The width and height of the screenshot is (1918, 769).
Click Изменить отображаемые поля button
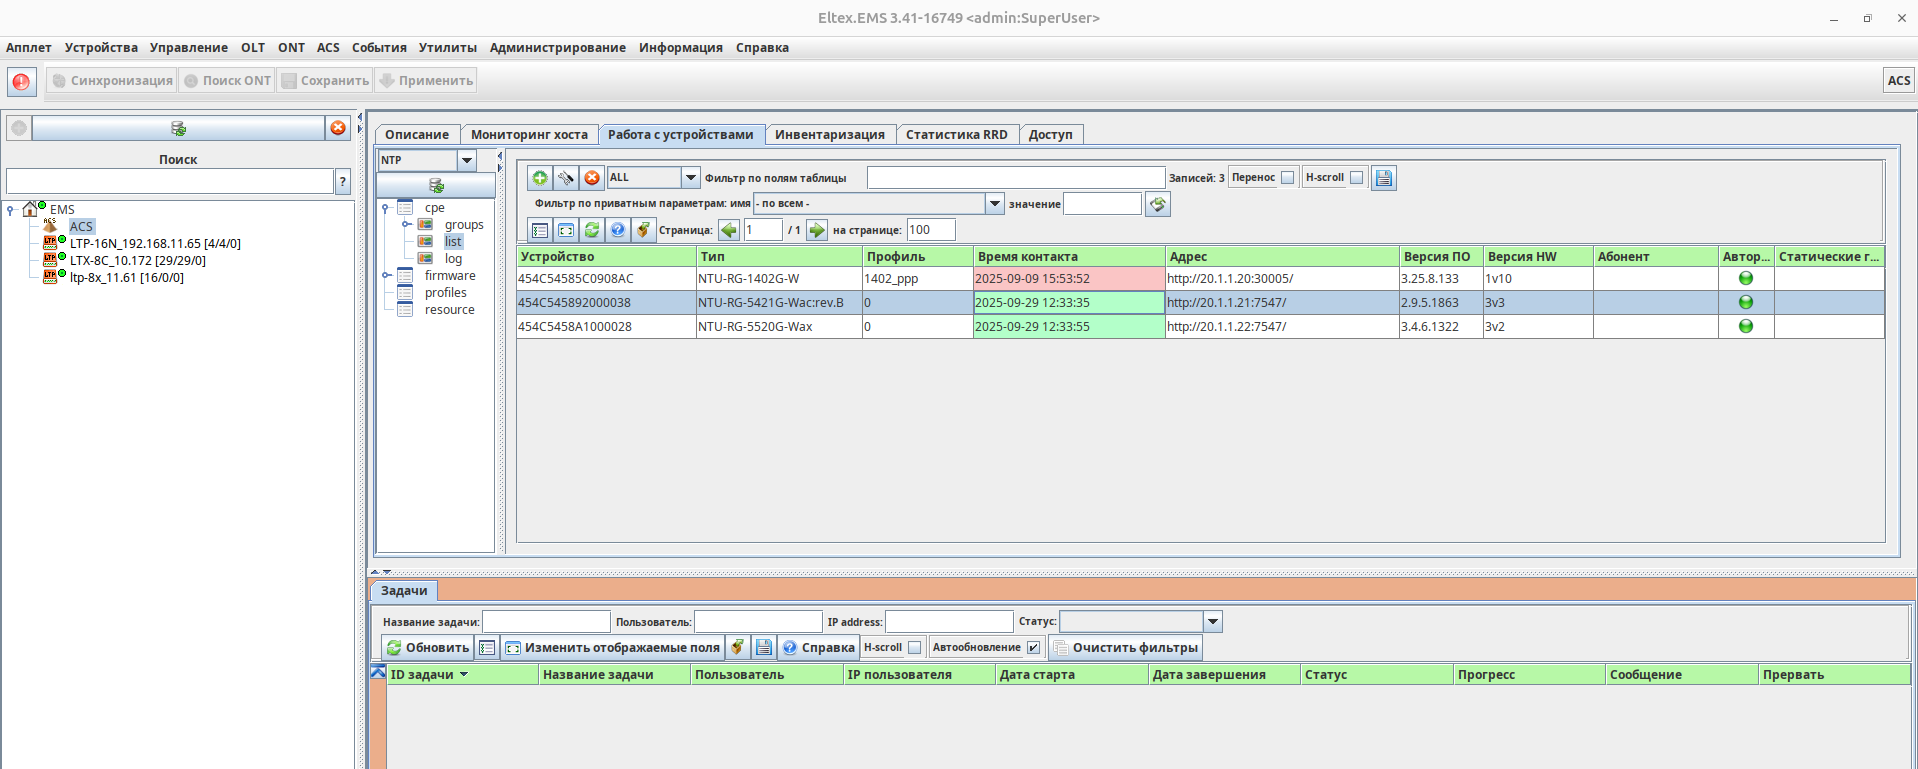[612, 648]
